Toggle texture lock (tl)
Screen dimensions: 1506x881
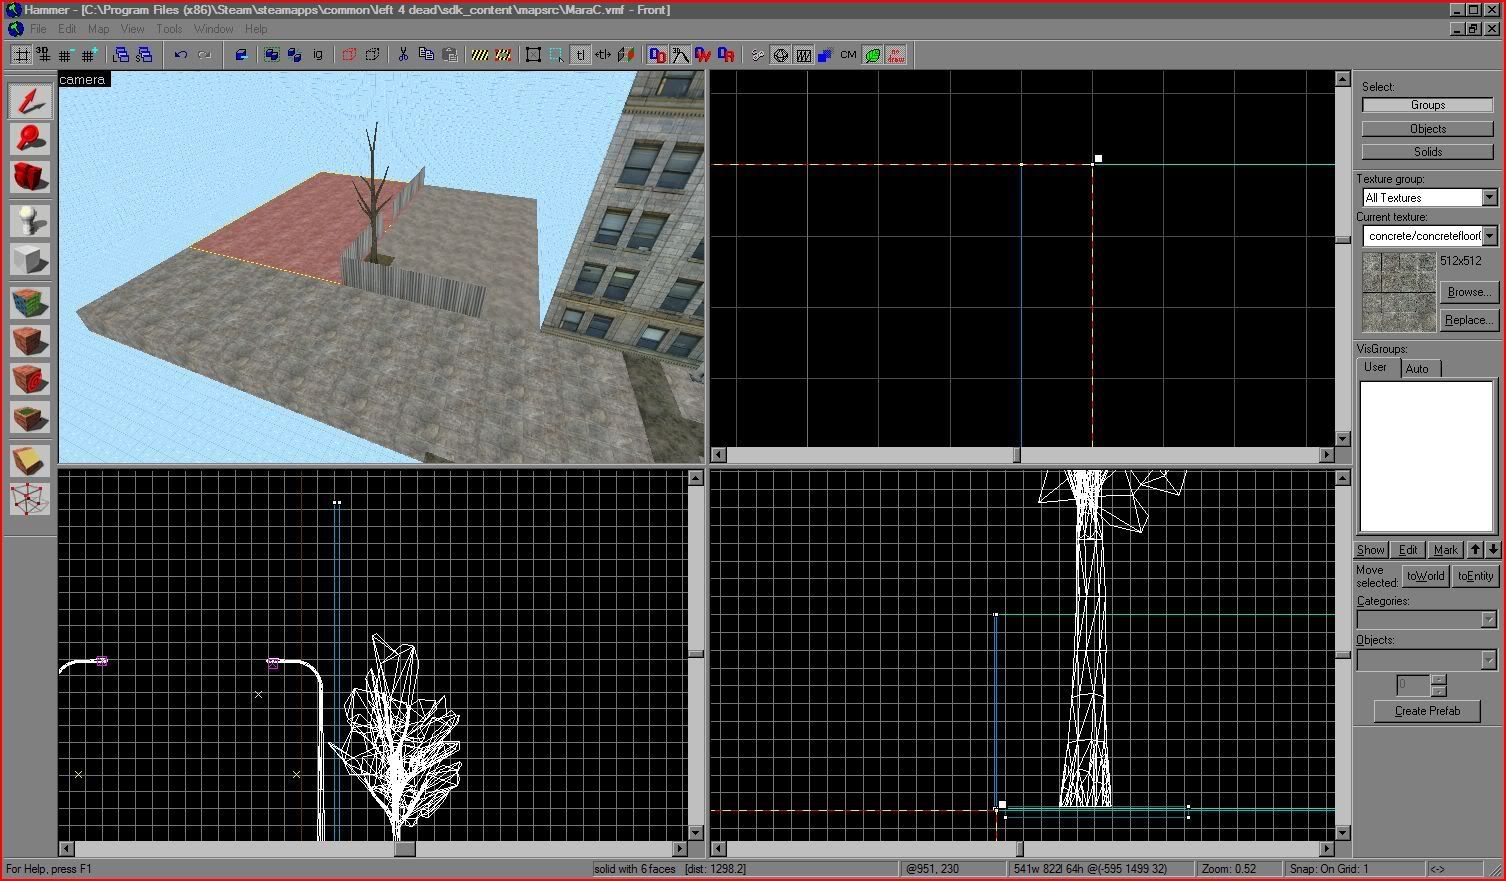point(580,55)
